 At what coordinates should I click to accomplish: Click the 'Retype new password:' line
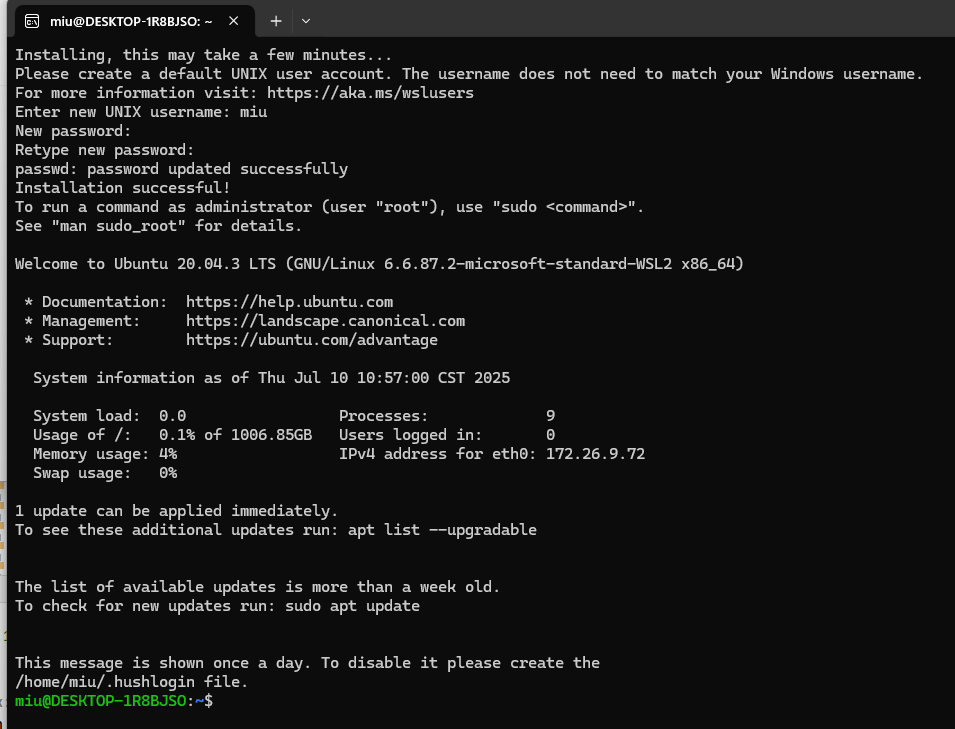104,150
